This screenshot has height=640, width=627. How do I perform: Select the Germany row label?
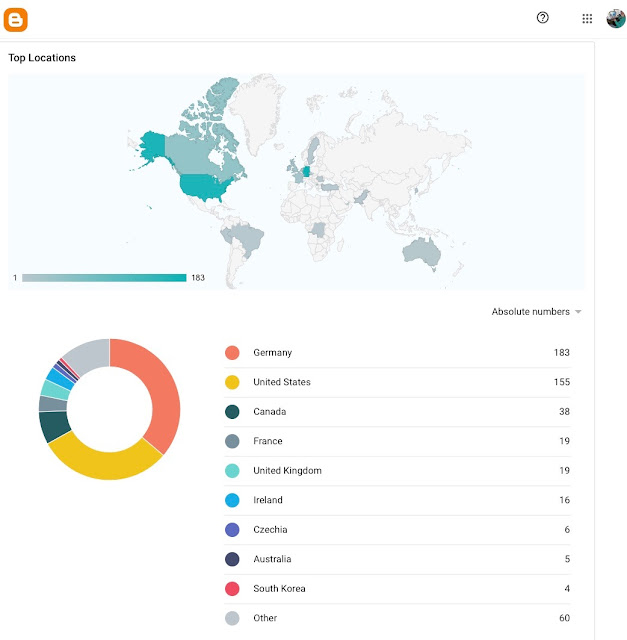click(x=272, y=353)
